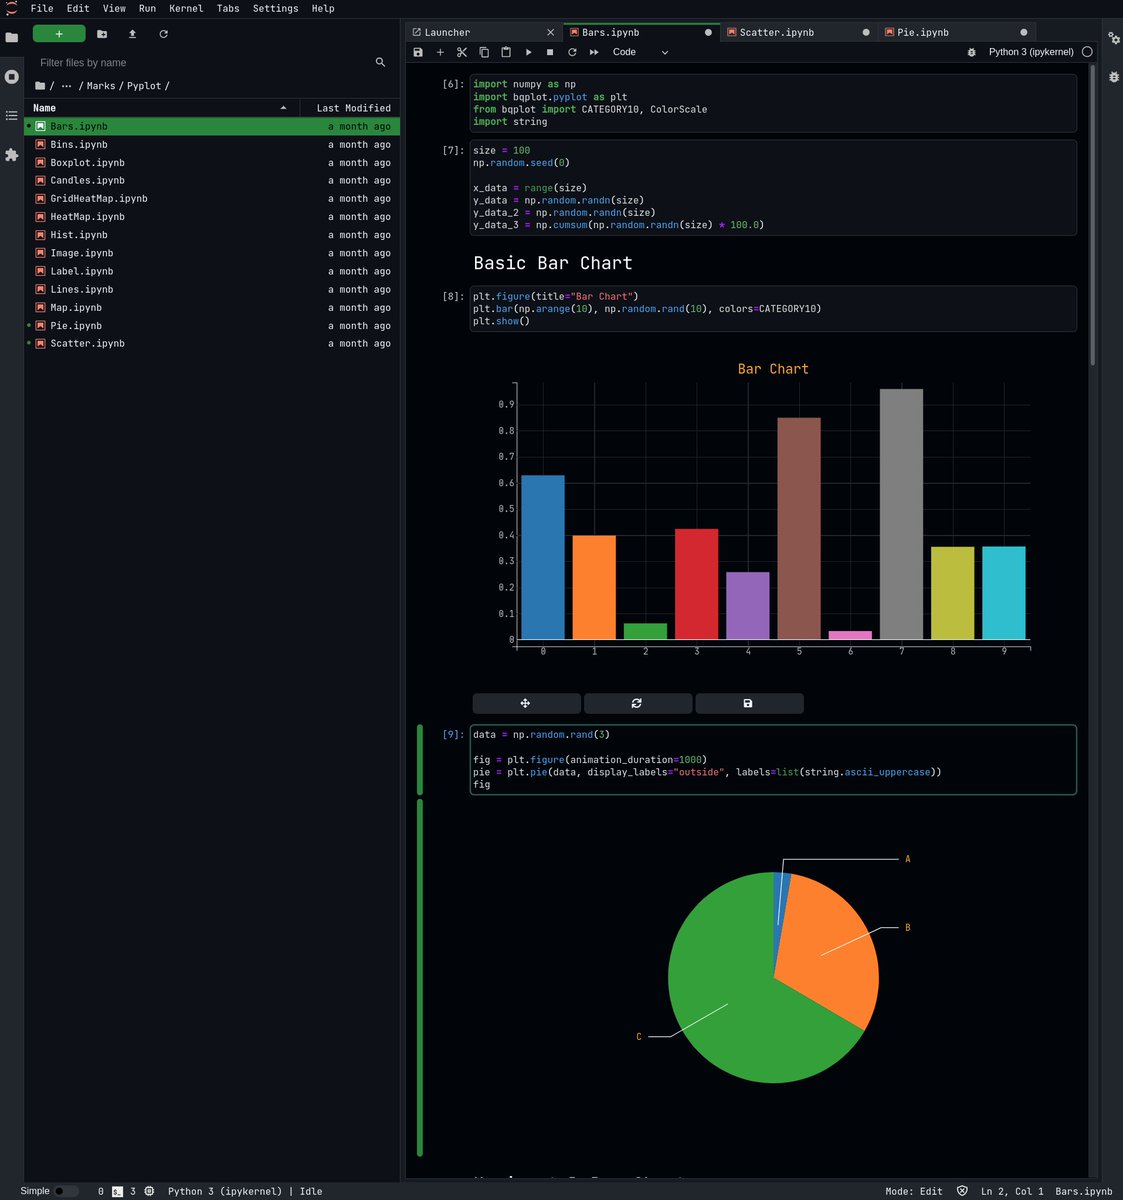The image size is (1123, 1200).
Task: Cut the selected notebook cells
Action: click(x=462, y=52)
